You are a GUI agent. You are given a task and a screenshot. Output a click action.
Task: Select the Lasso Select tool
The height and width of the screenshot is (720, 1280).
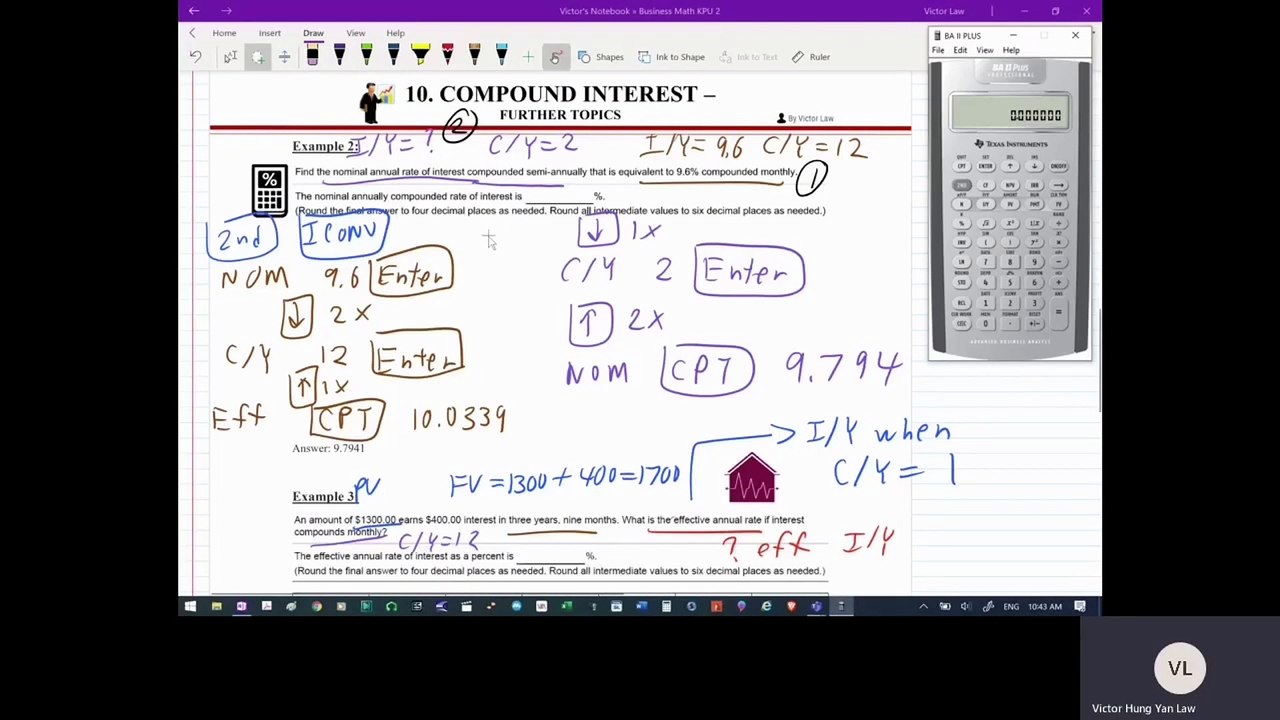[257, 57]
